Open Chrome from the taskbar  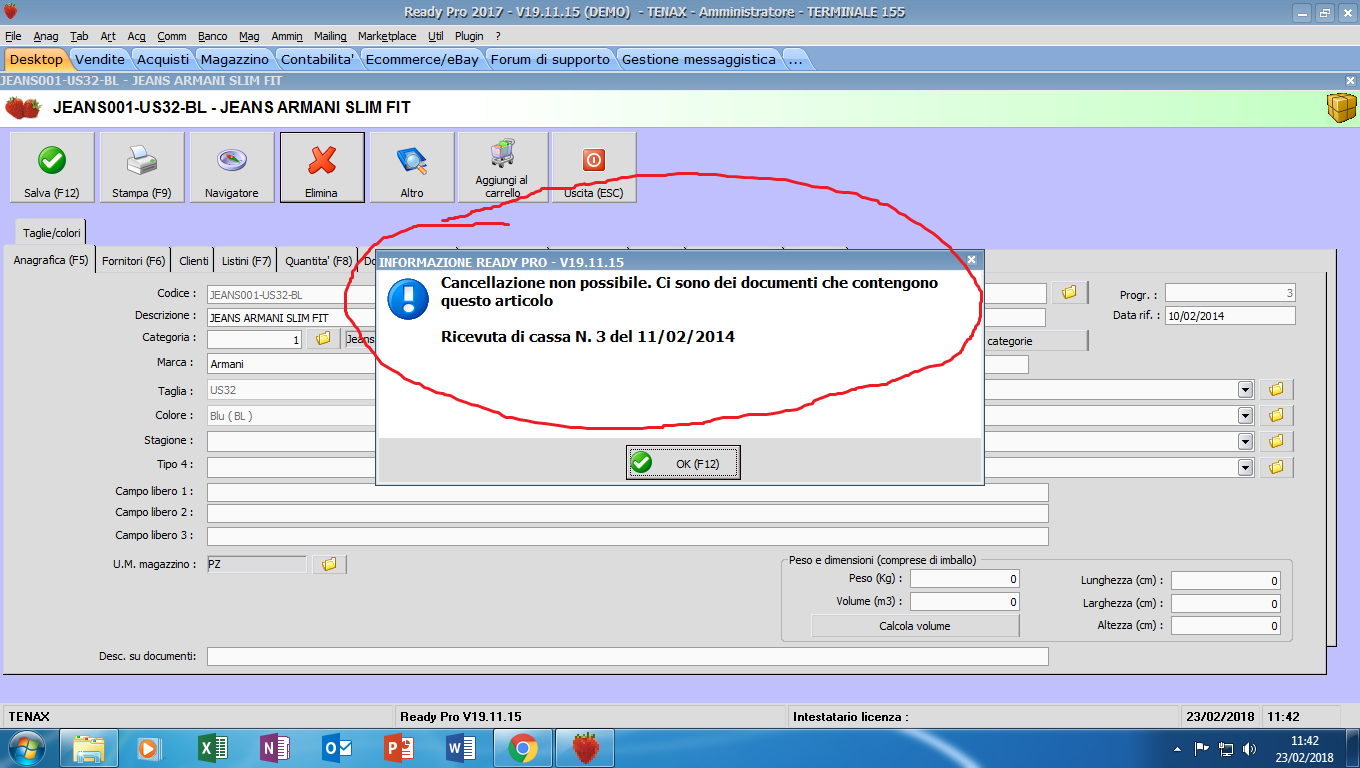tap(523, 748)
